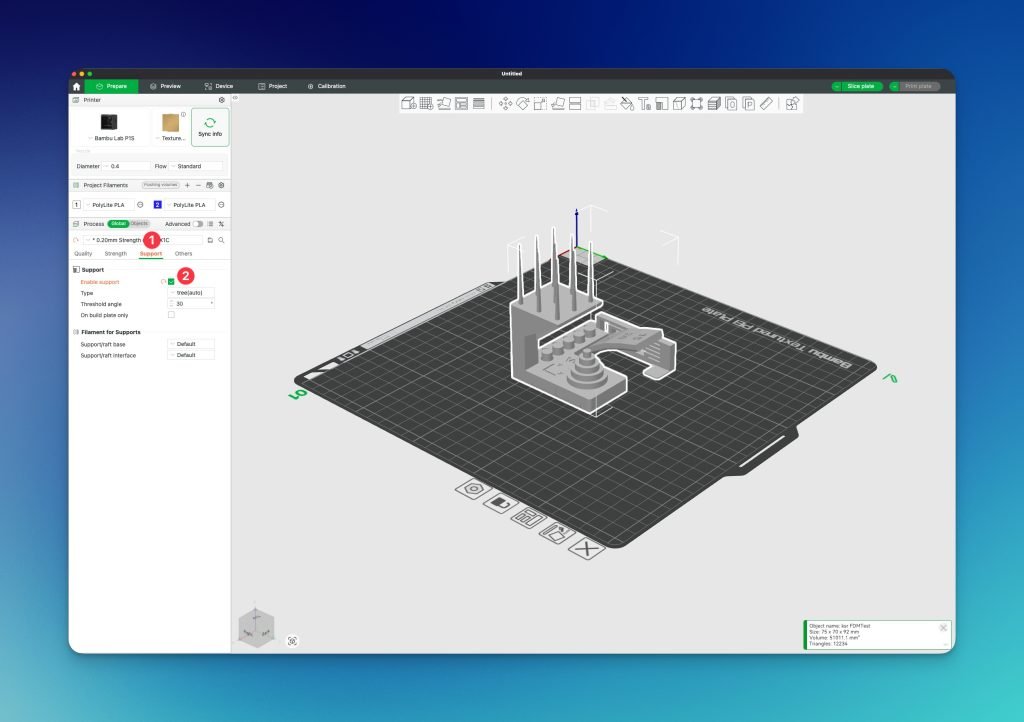Check the On build plate only box
Image resolution: width=1024 pixels, height=722 pixels.
point(171,314)
